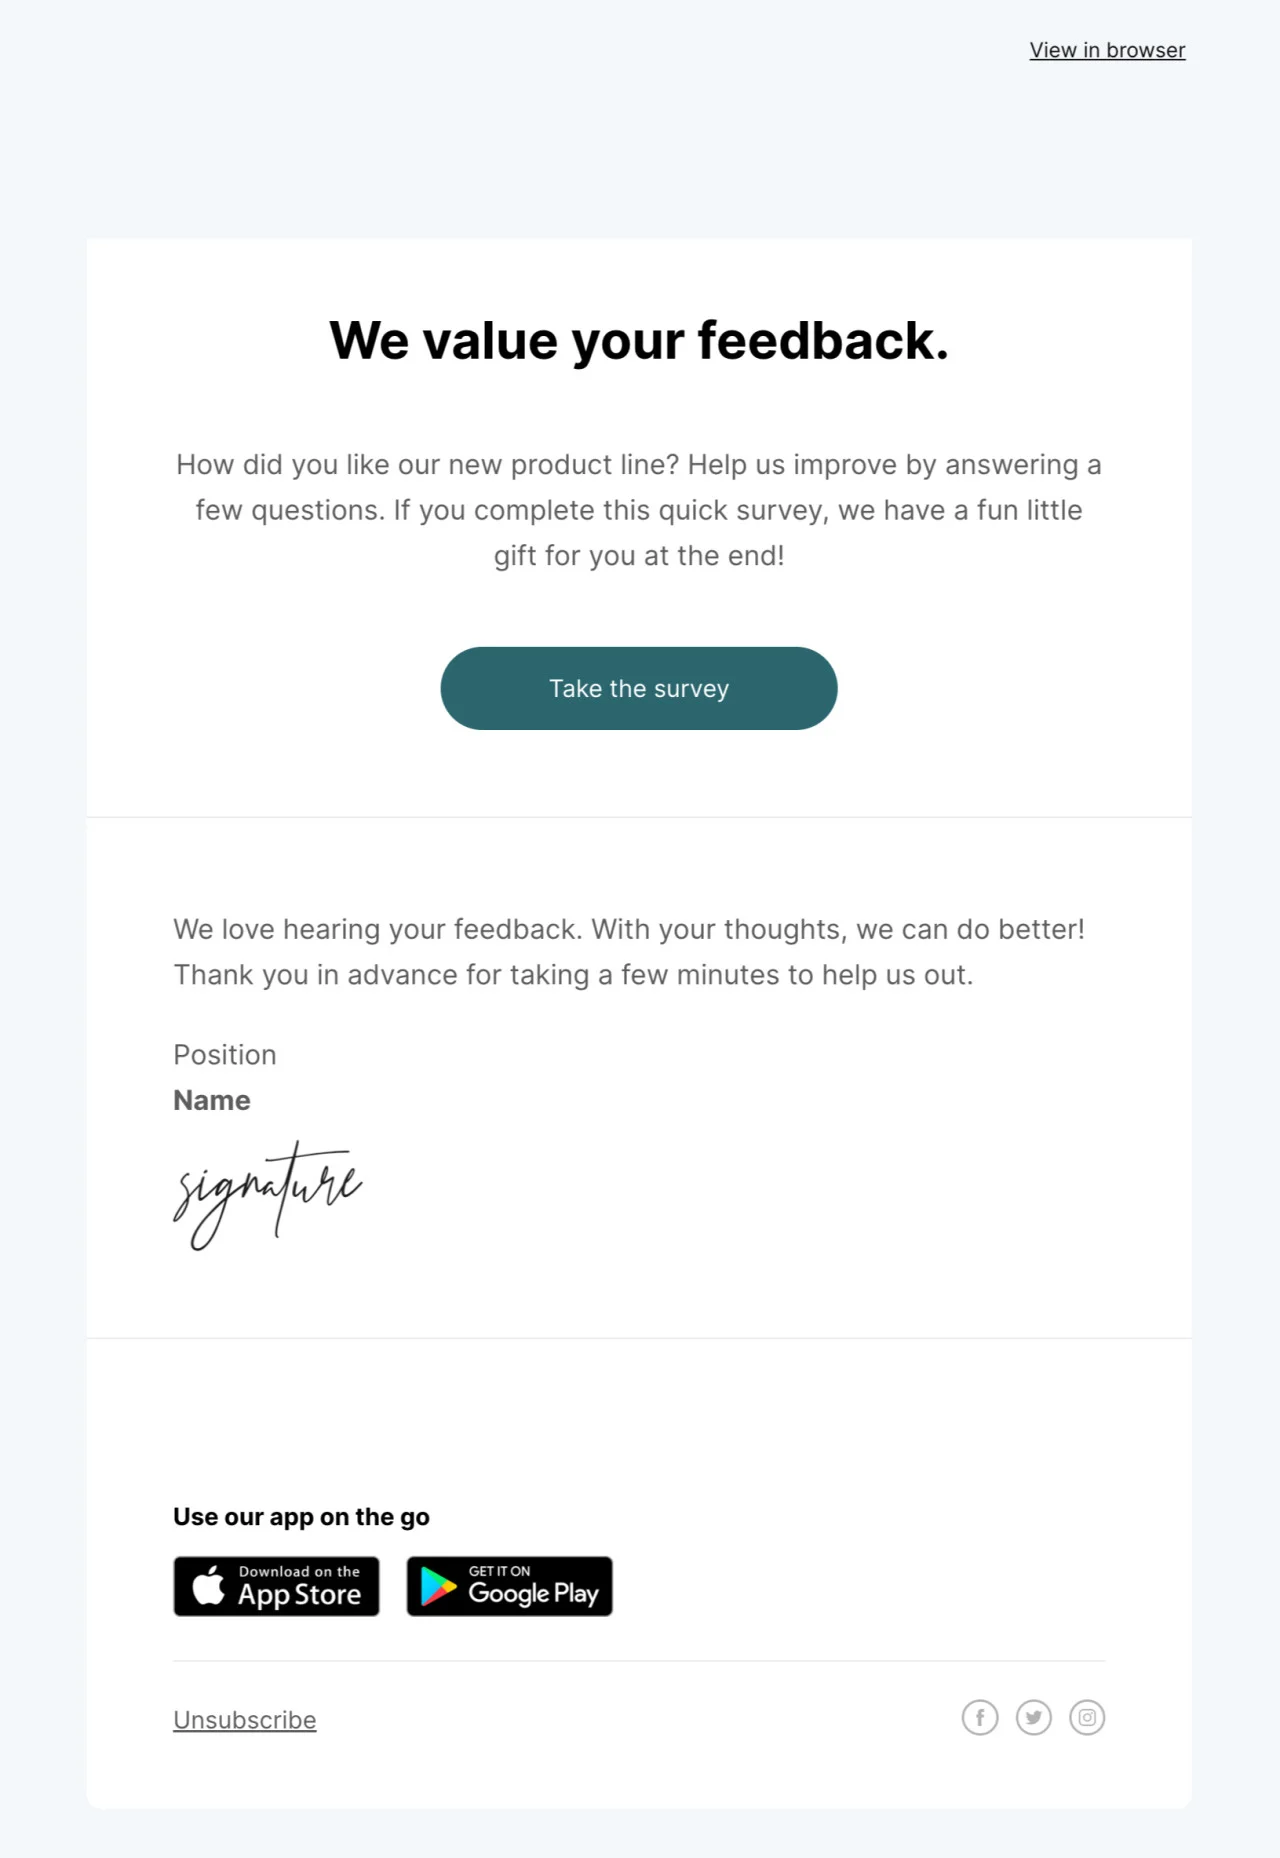Select the Position placeholder text
The image size is (1280, 1858).
pos(225,1055)
